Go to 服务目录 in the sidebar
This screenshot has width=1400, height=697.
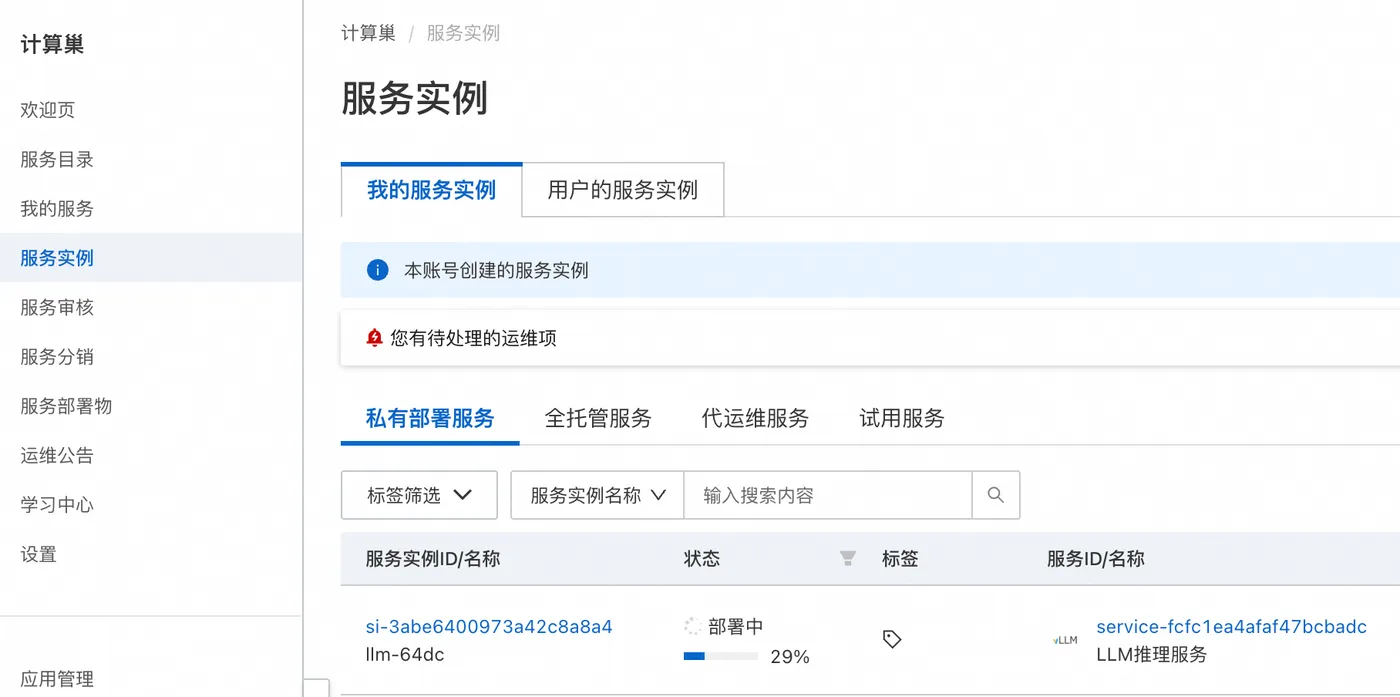tap(57, 159)
